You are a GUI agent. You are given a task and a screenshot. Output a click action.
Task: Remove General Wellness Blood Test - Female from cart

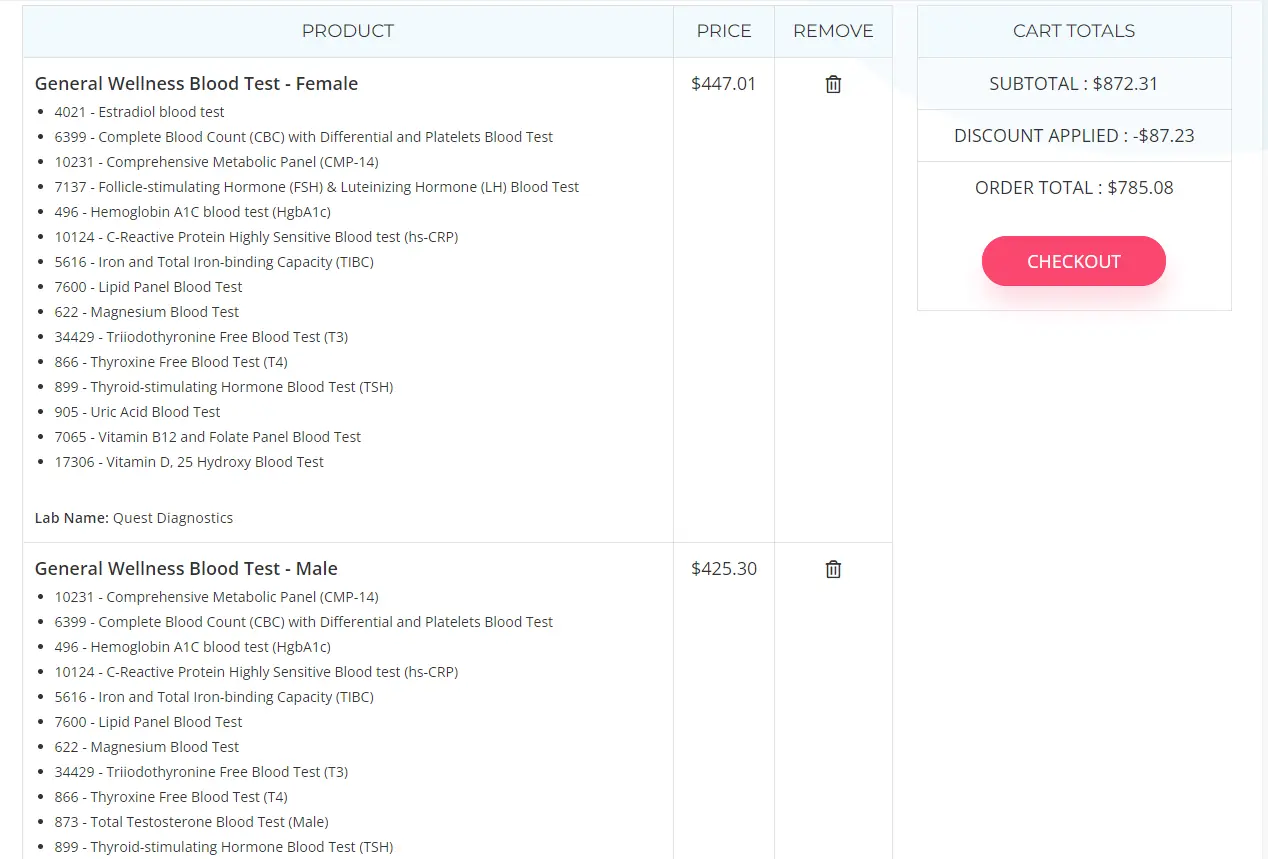(833, 84)
